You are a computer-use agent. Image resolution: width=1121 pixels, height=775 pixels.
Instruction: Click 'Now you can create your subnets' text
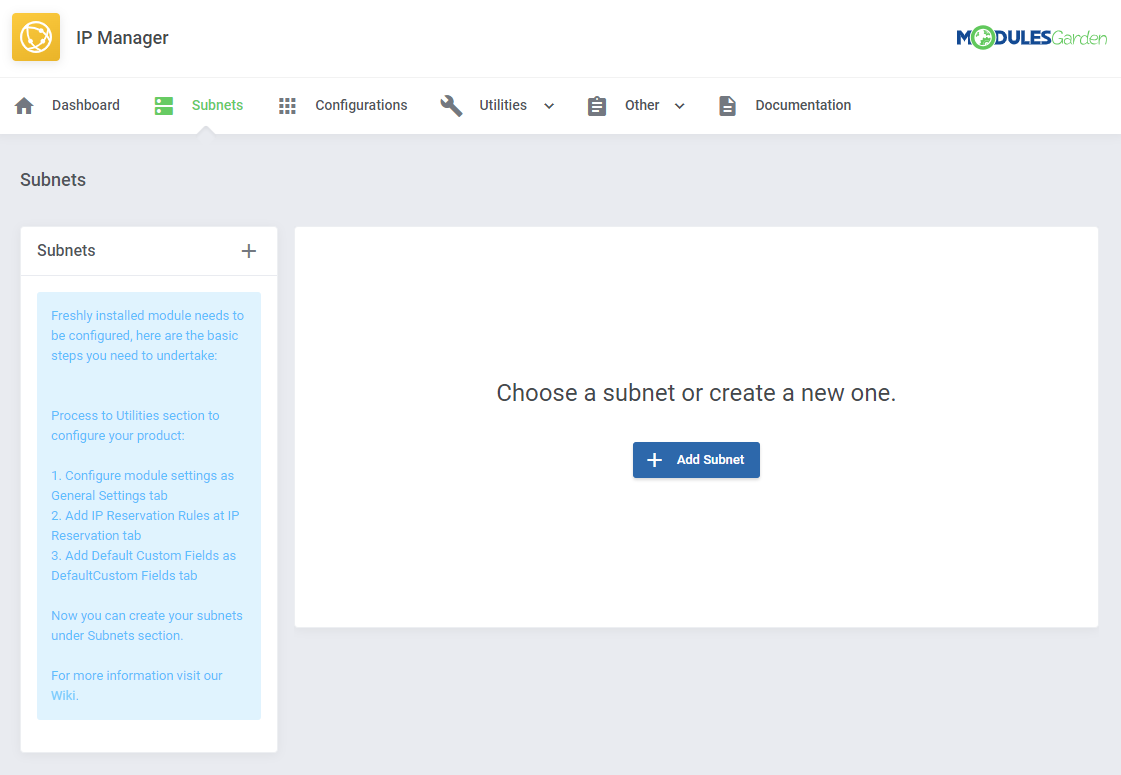pos(147,616)
